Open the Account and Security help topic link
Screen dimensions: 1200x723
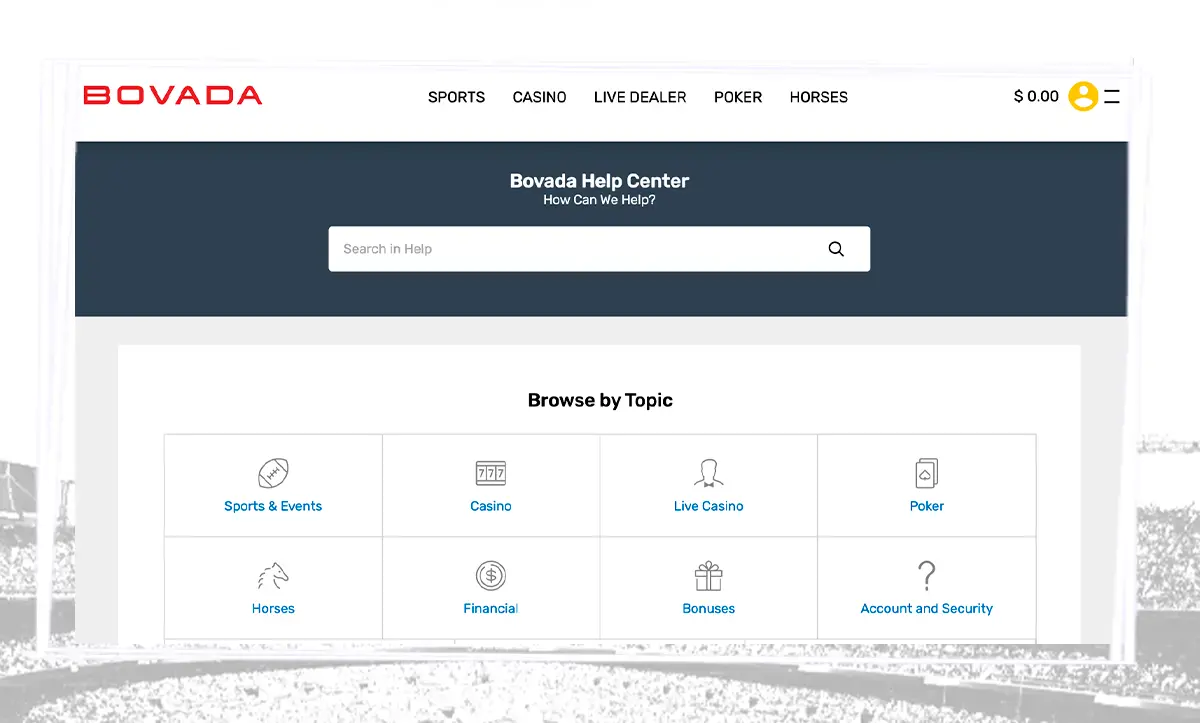[926, 607]
